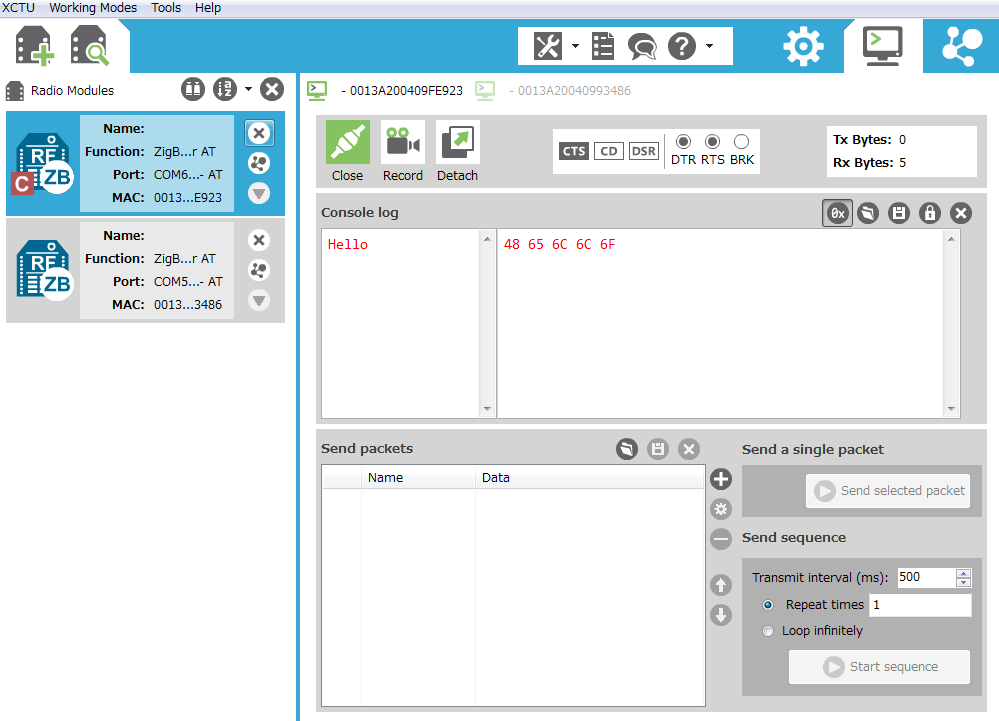
Task: Click Start sequence button
Action: point(879,667)
